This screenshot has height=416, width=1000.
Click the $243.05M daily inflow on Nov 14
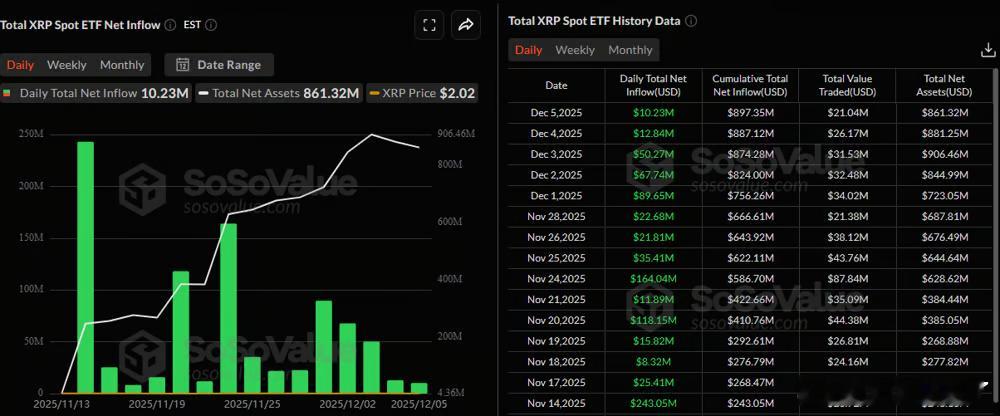tap(653, 403)
